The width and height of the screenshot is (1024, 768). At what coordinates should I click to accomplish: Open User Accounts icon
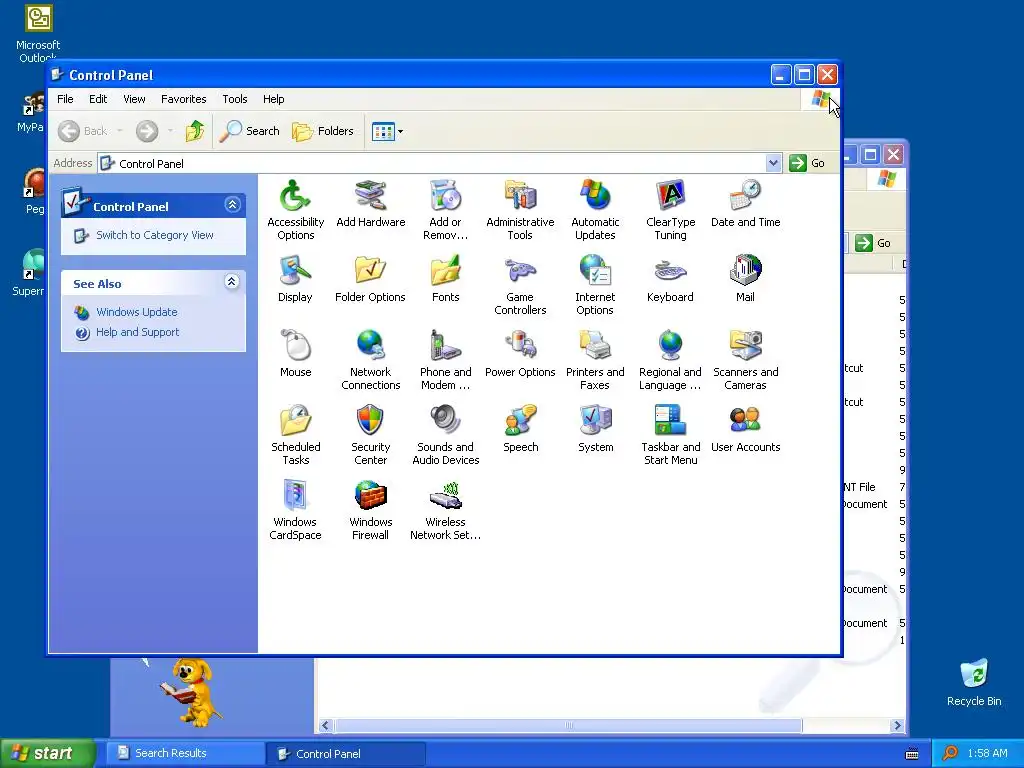(745, 421)
